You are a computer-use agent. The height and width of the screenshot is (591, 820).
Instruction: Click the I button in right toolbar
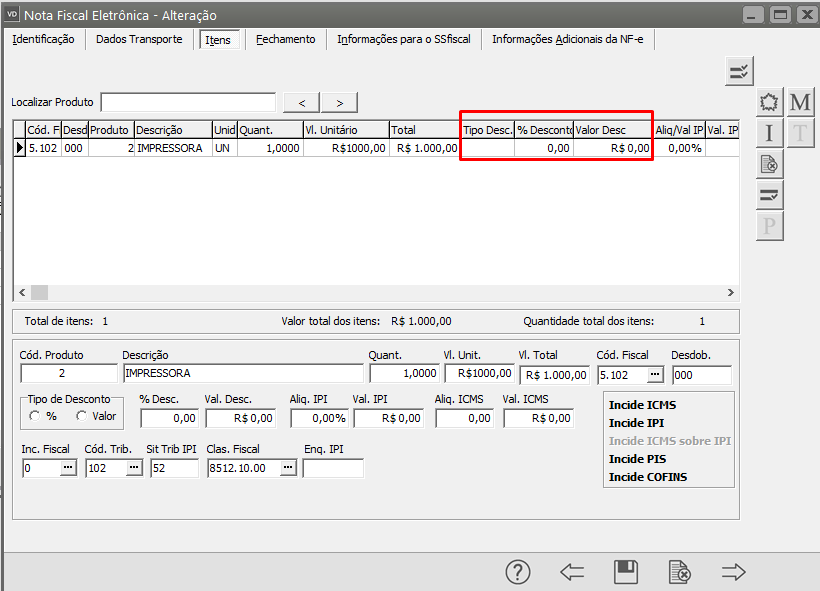click(769, 133)
